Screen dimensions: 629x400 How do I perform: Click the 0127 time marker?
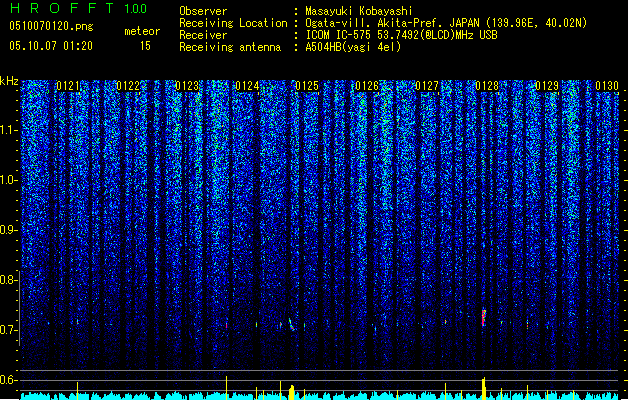click(427, 86)
